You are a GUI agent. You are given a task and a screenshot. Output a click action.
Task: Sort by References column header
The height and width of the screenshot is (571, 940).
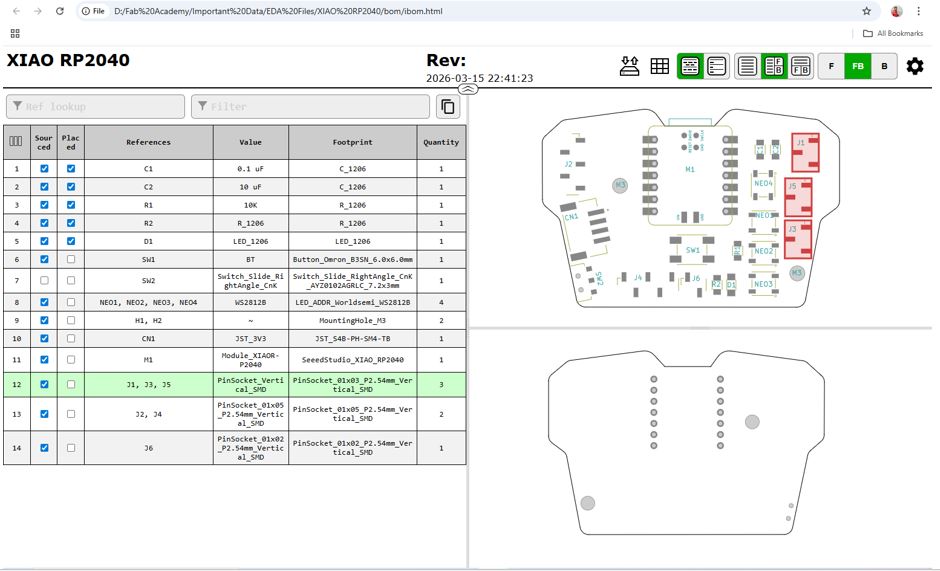[x=149, y=142]
